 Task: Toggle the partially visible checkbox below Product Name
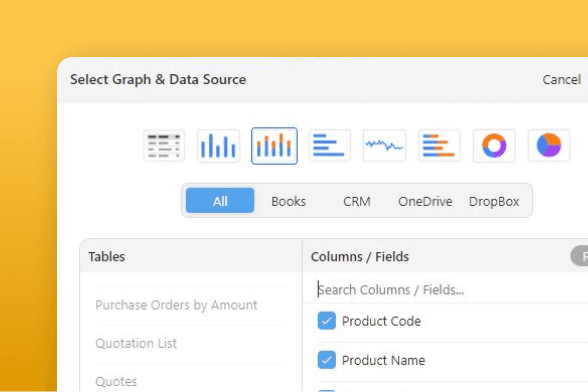[x=327, y=390]
